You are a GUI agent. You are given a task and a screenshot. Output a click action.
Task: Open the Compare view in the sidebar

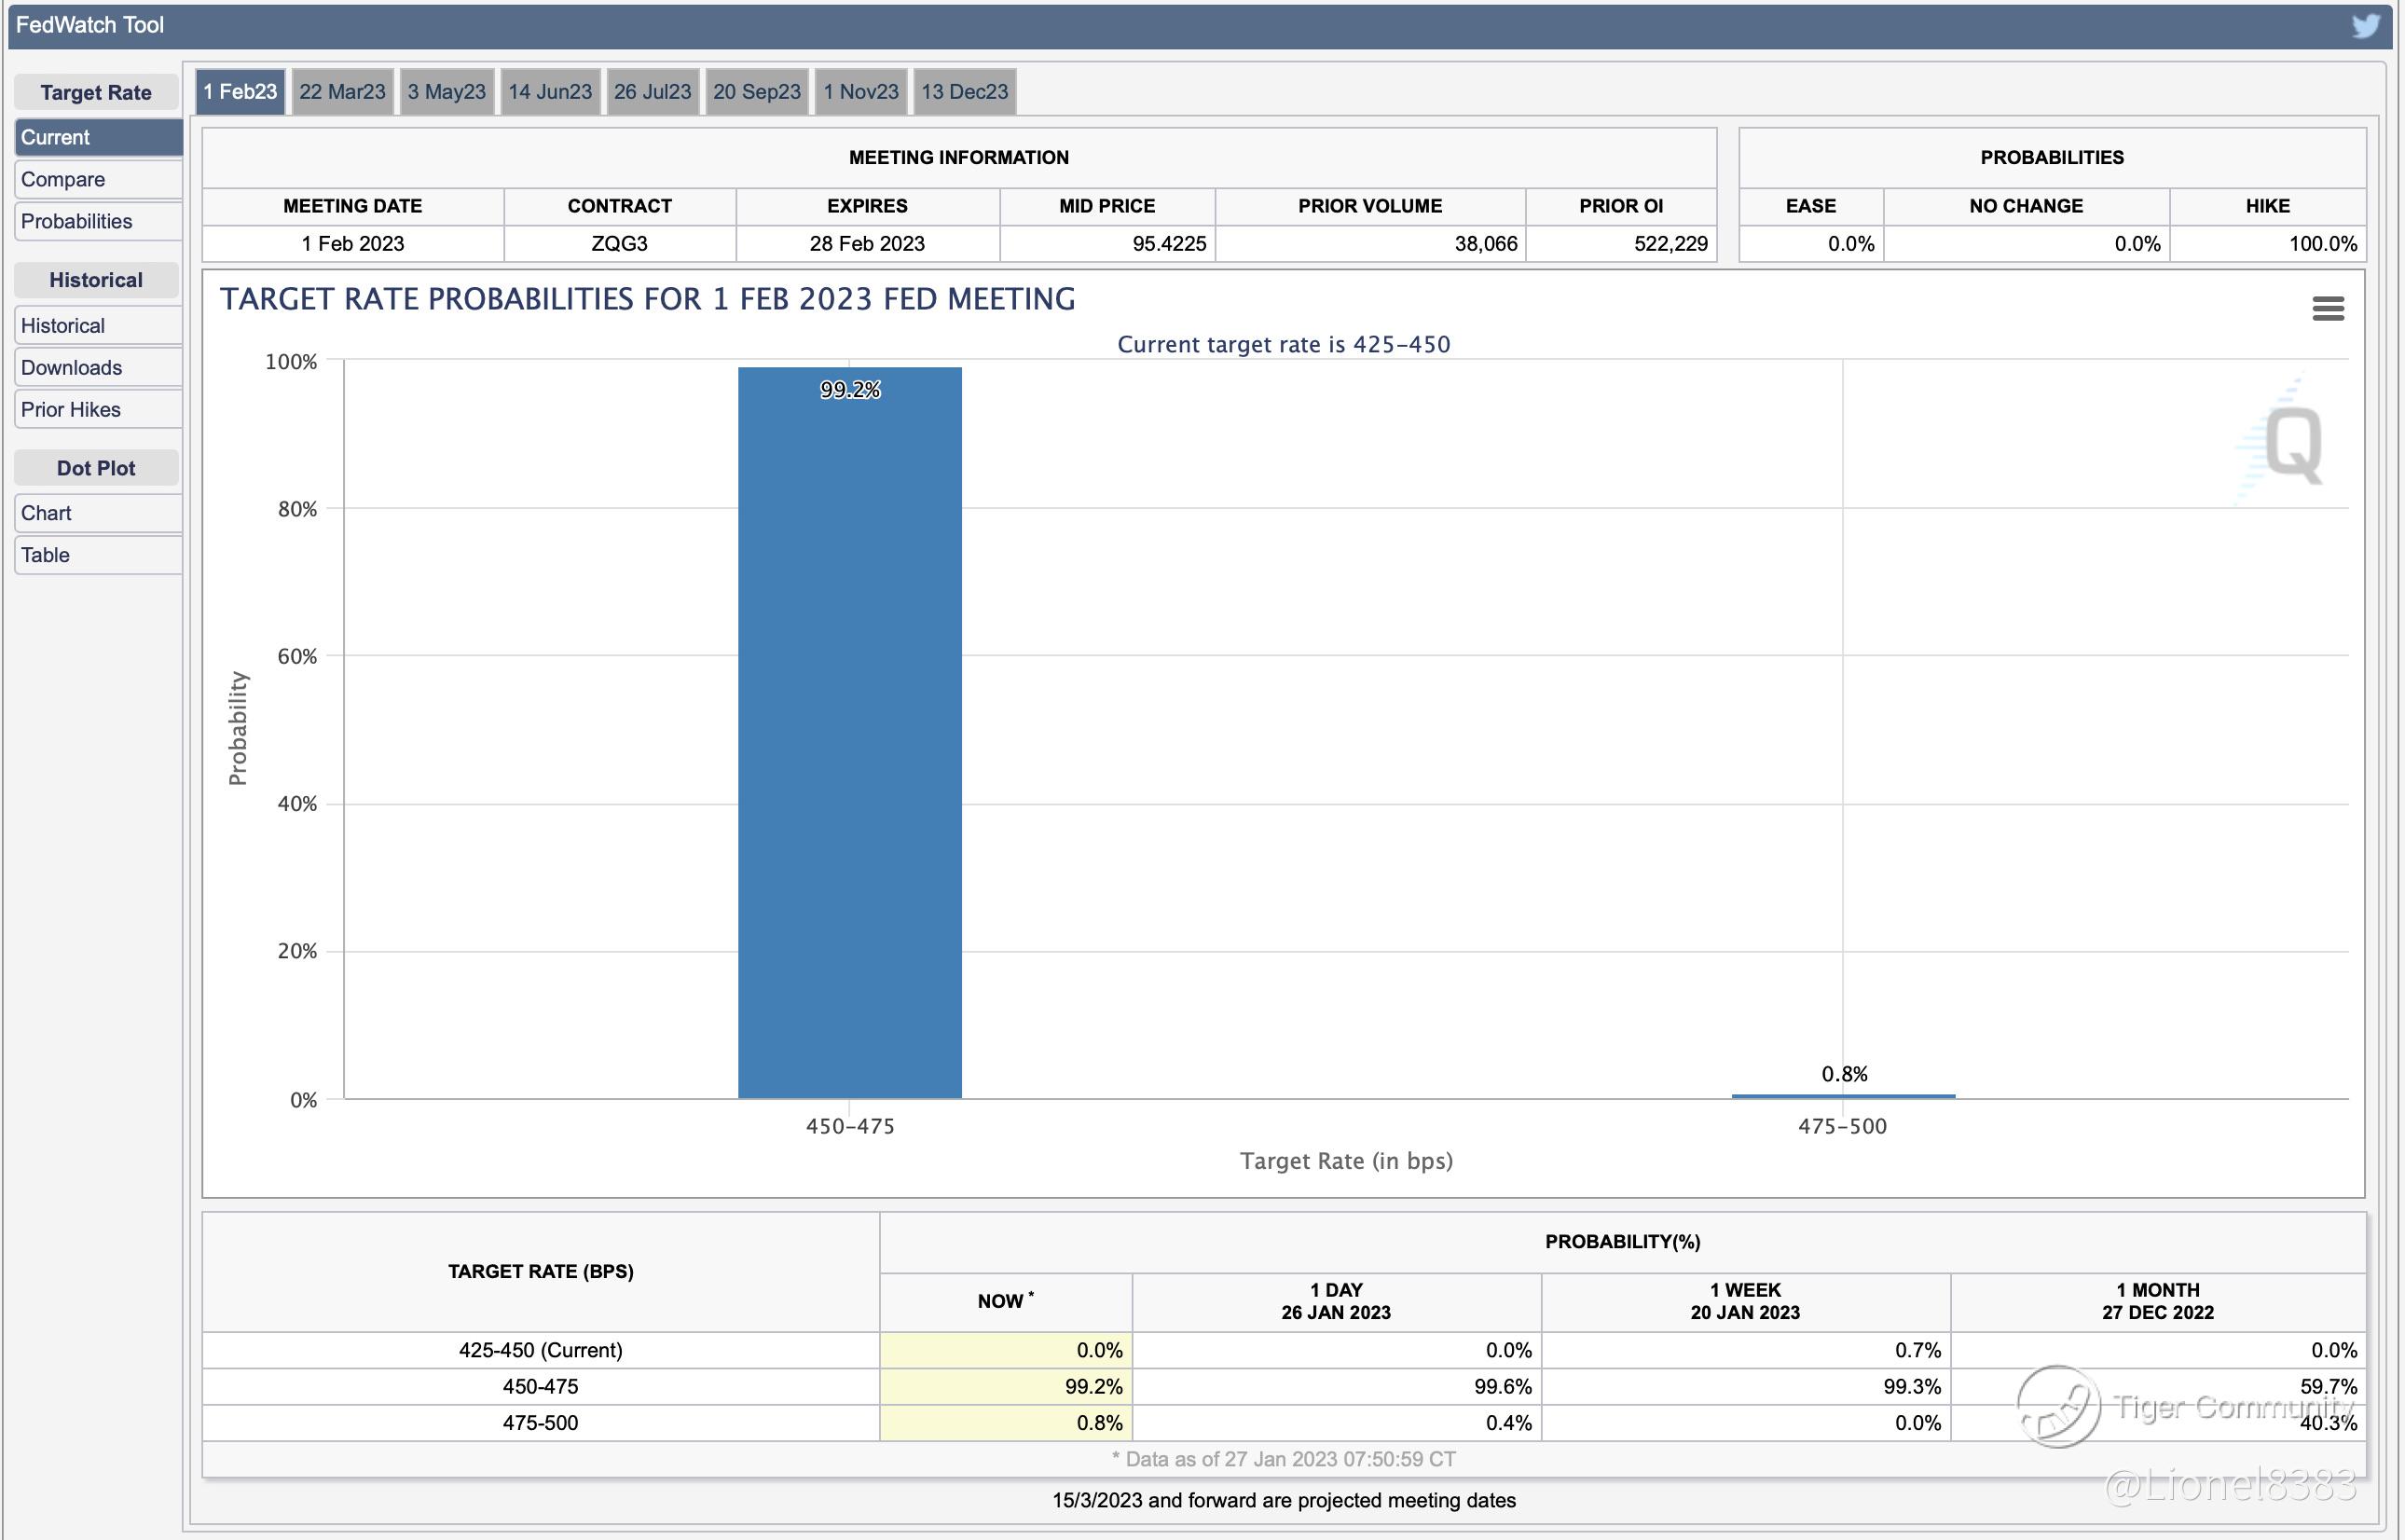point(98,180)
